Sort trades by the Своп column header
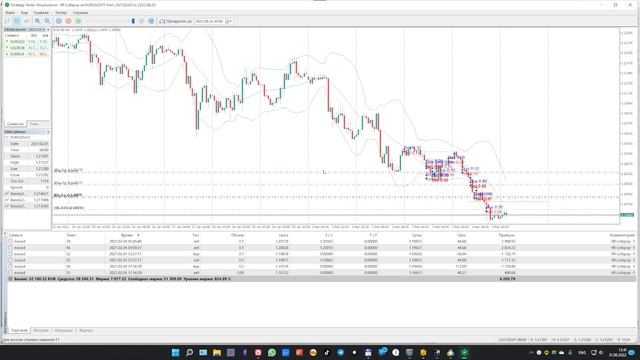Viewport: 640px width, 360px height. (461, 235)
